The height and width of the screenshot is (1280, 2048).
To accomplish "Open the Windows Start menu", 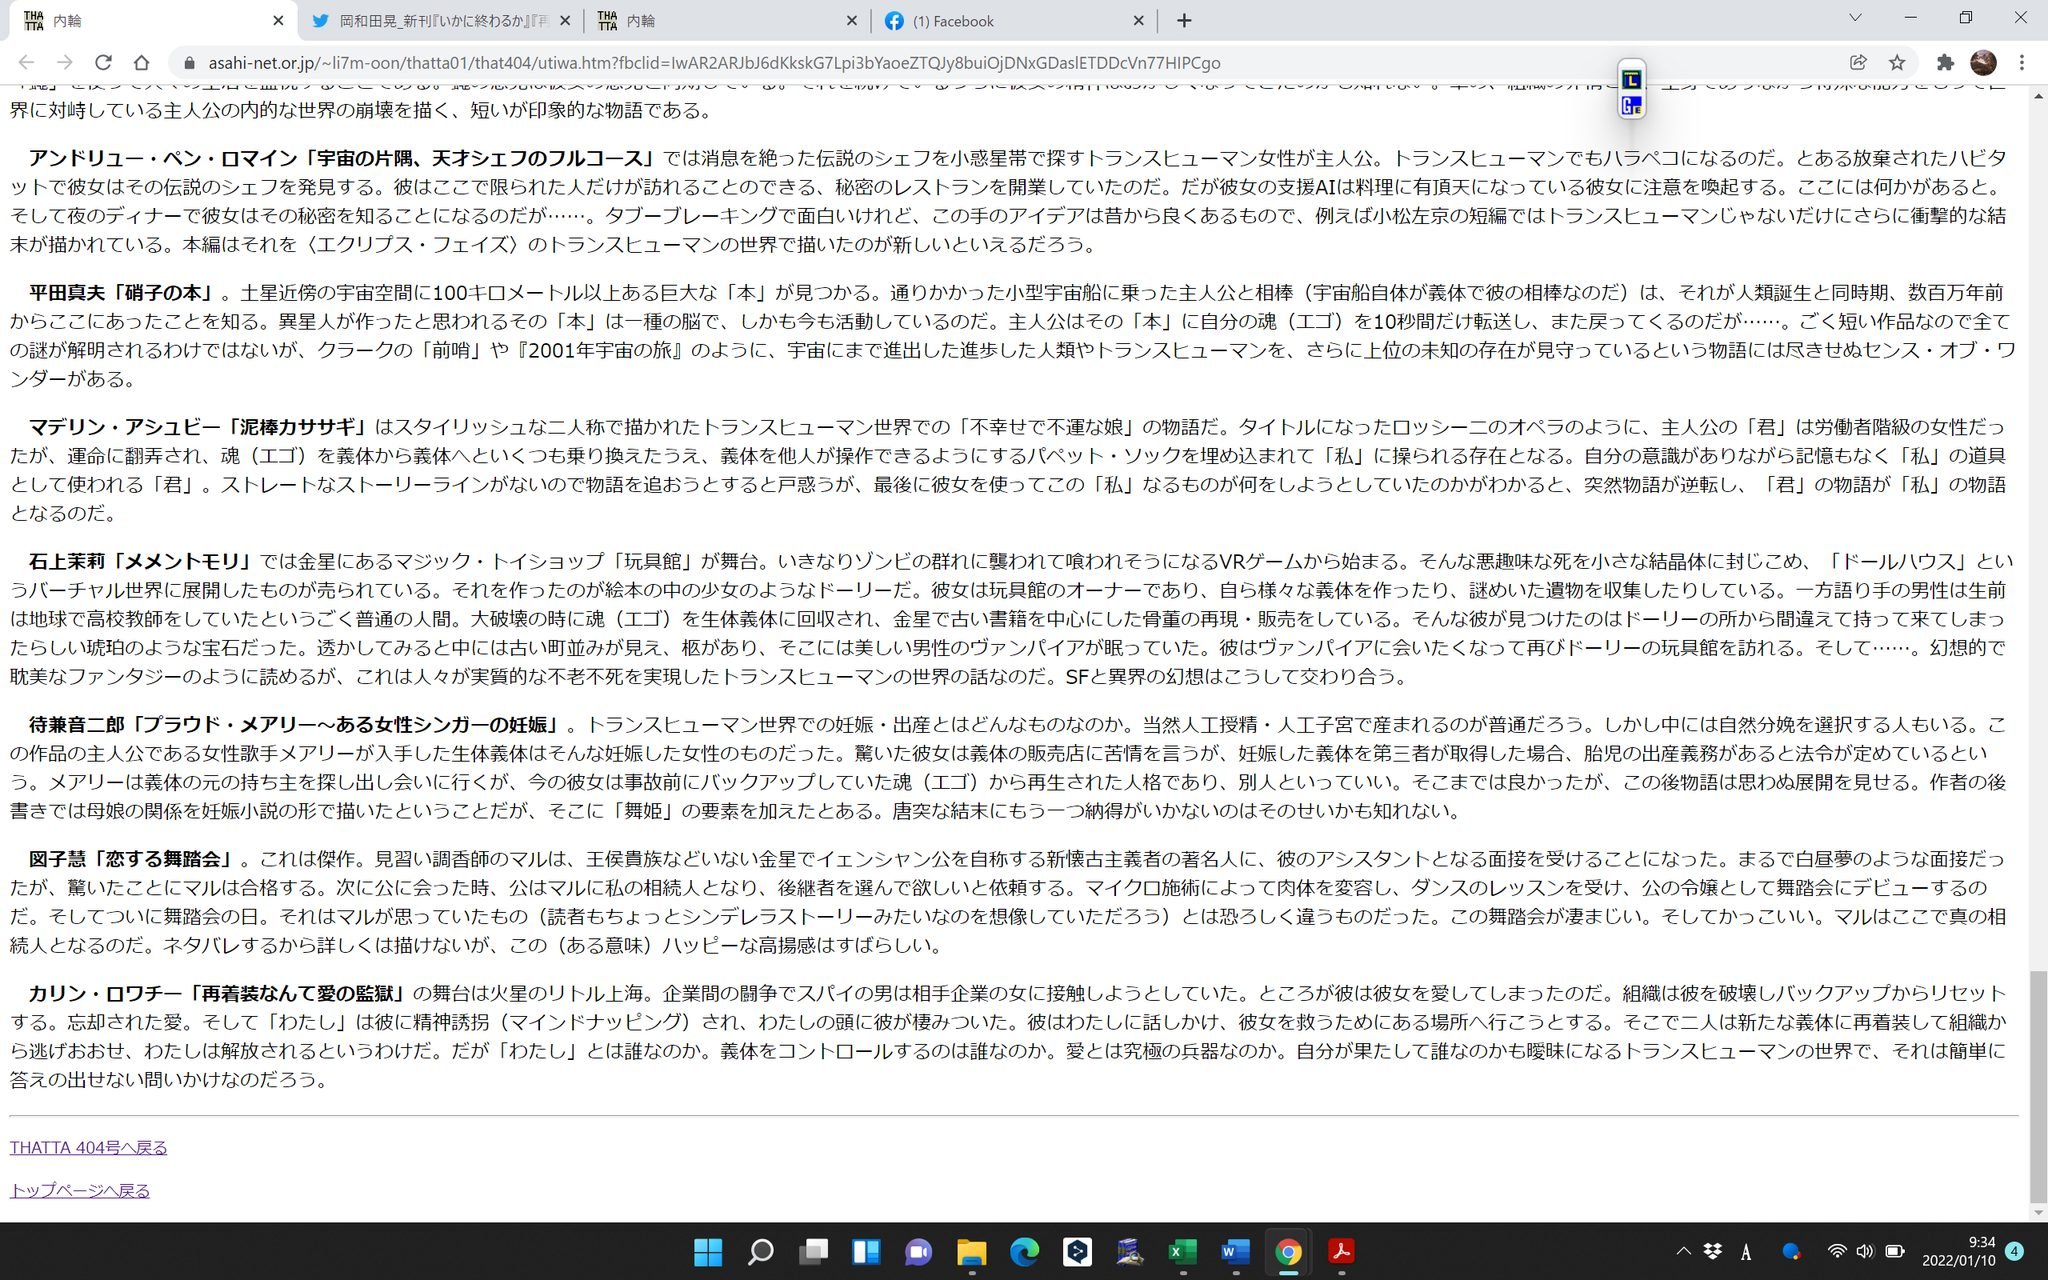I will coord(708,1252).
